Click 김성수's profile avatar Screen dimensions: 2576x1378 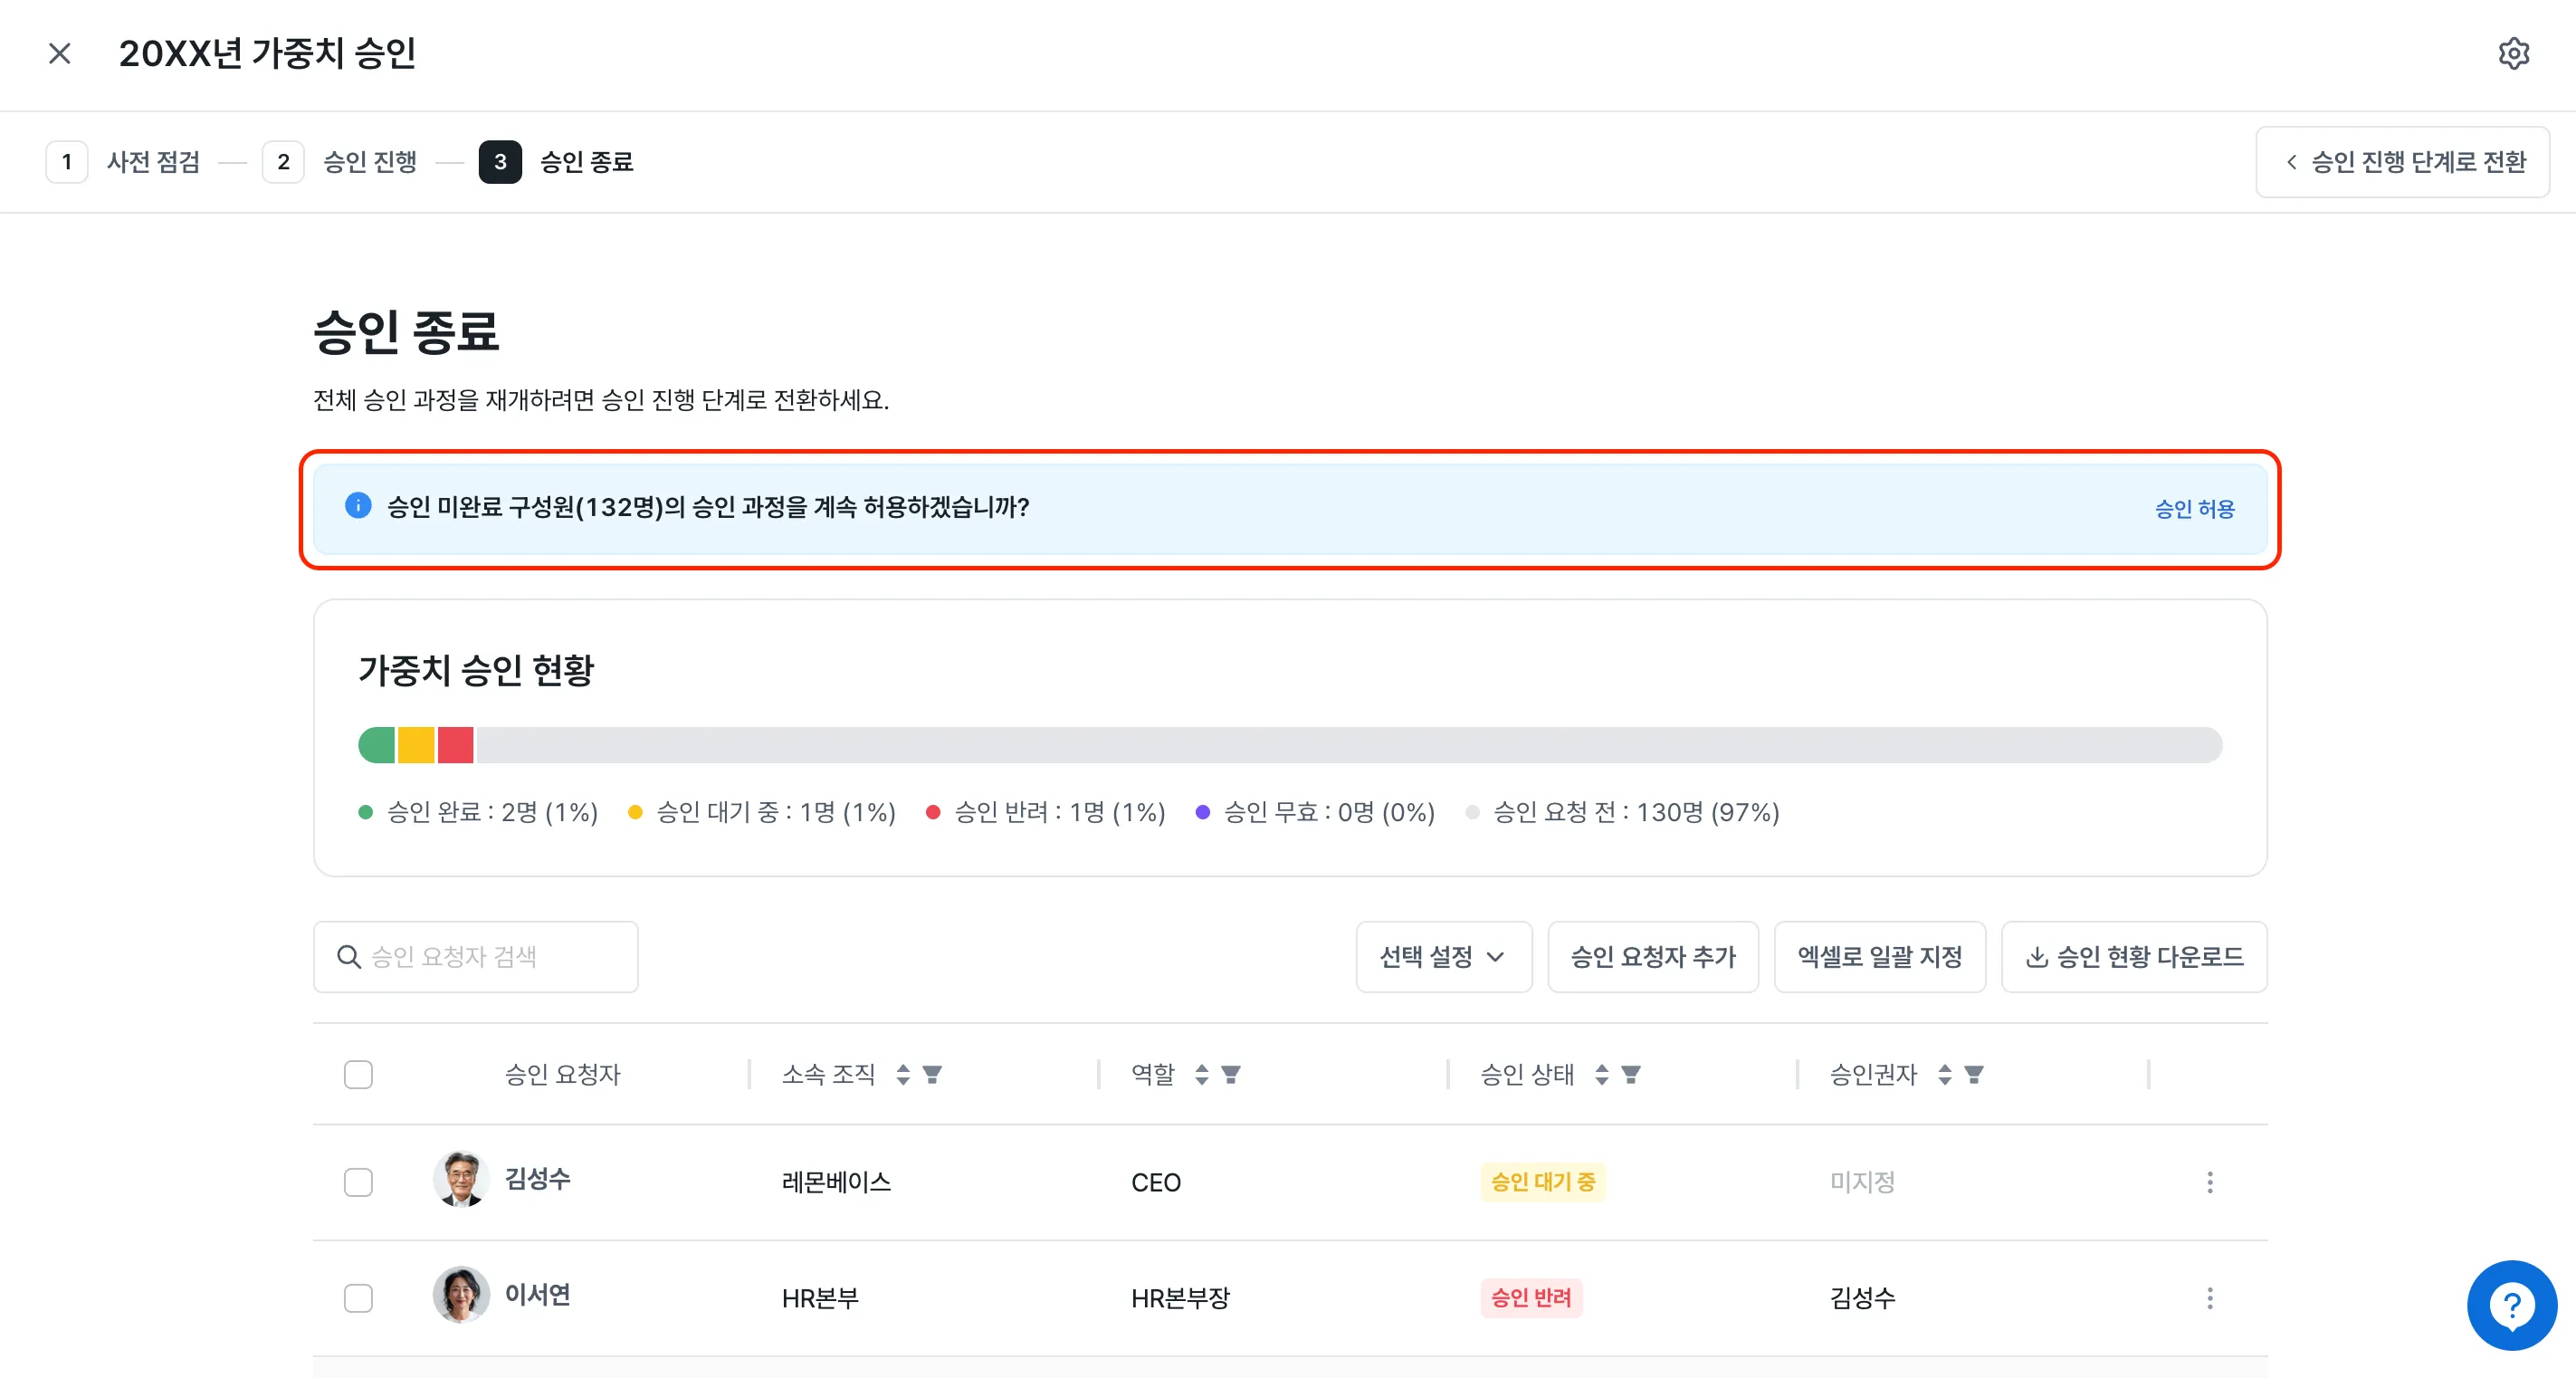coord(461,1178)
